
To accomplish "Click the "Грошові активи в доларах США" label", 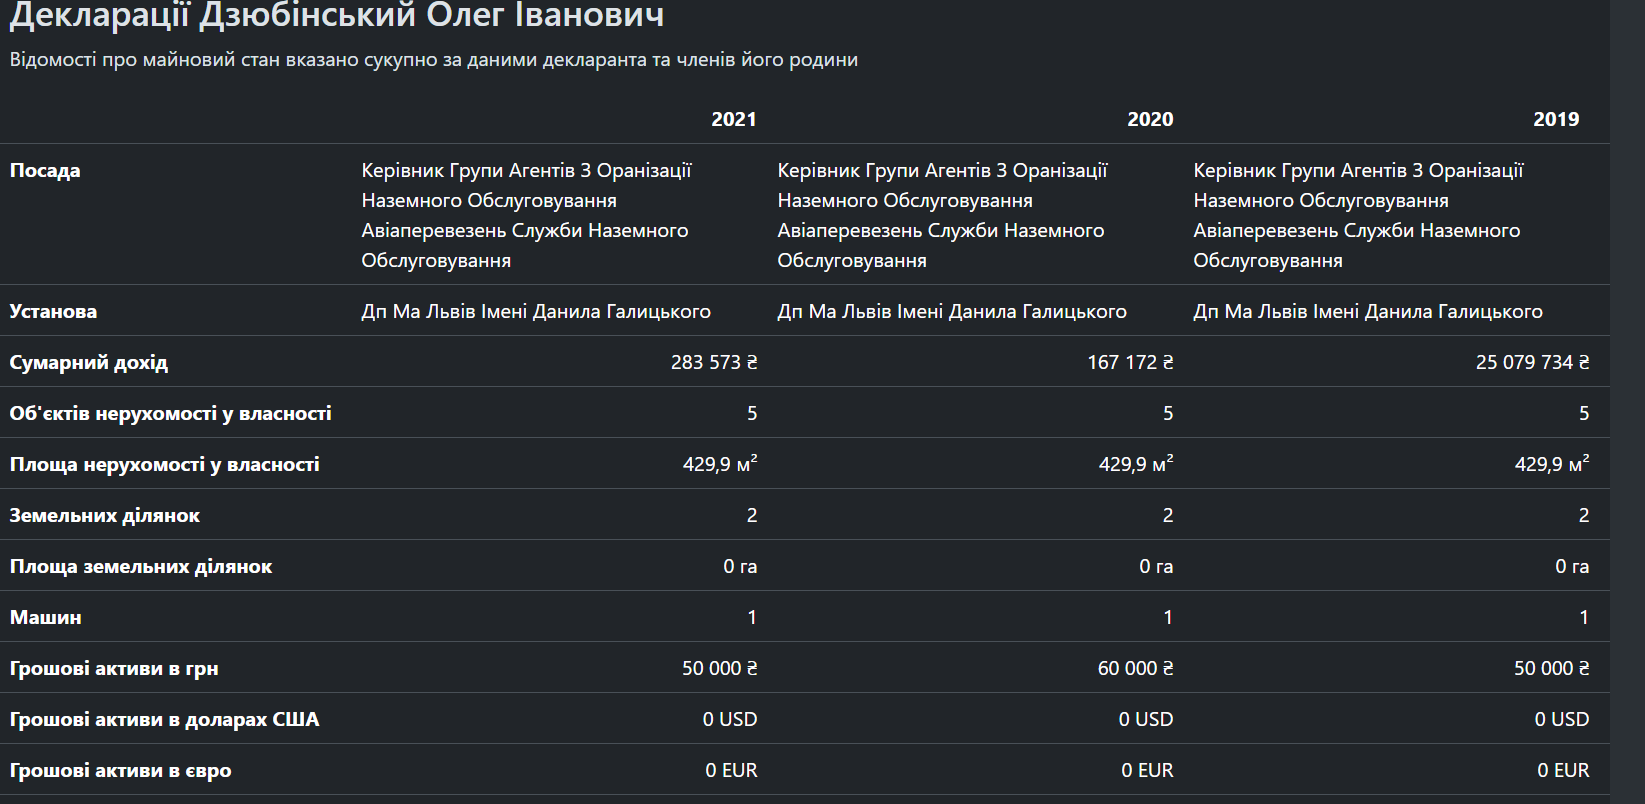I will (164, 720).
